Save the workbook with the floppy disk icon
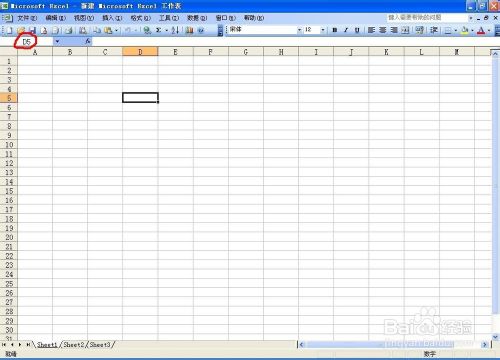The width and height of the screenshot is (500, 360). [x=32, y=30]
